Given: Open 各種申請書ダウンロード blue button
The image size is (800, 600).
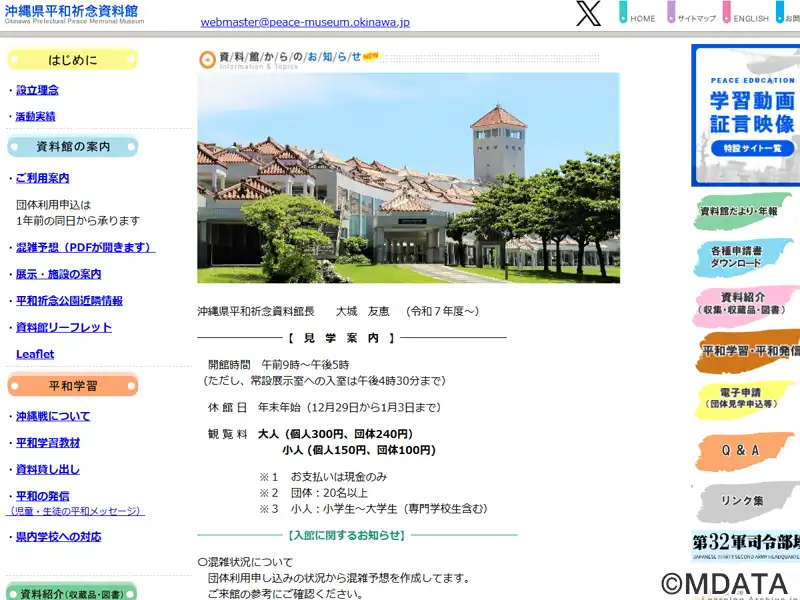Looking at the screenshot, I should pos(746,257).
